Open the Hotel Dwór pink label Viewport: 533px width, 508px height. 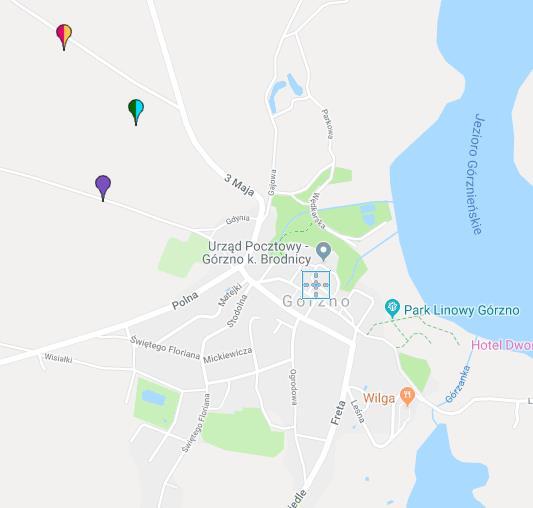(x=502, y=345)
